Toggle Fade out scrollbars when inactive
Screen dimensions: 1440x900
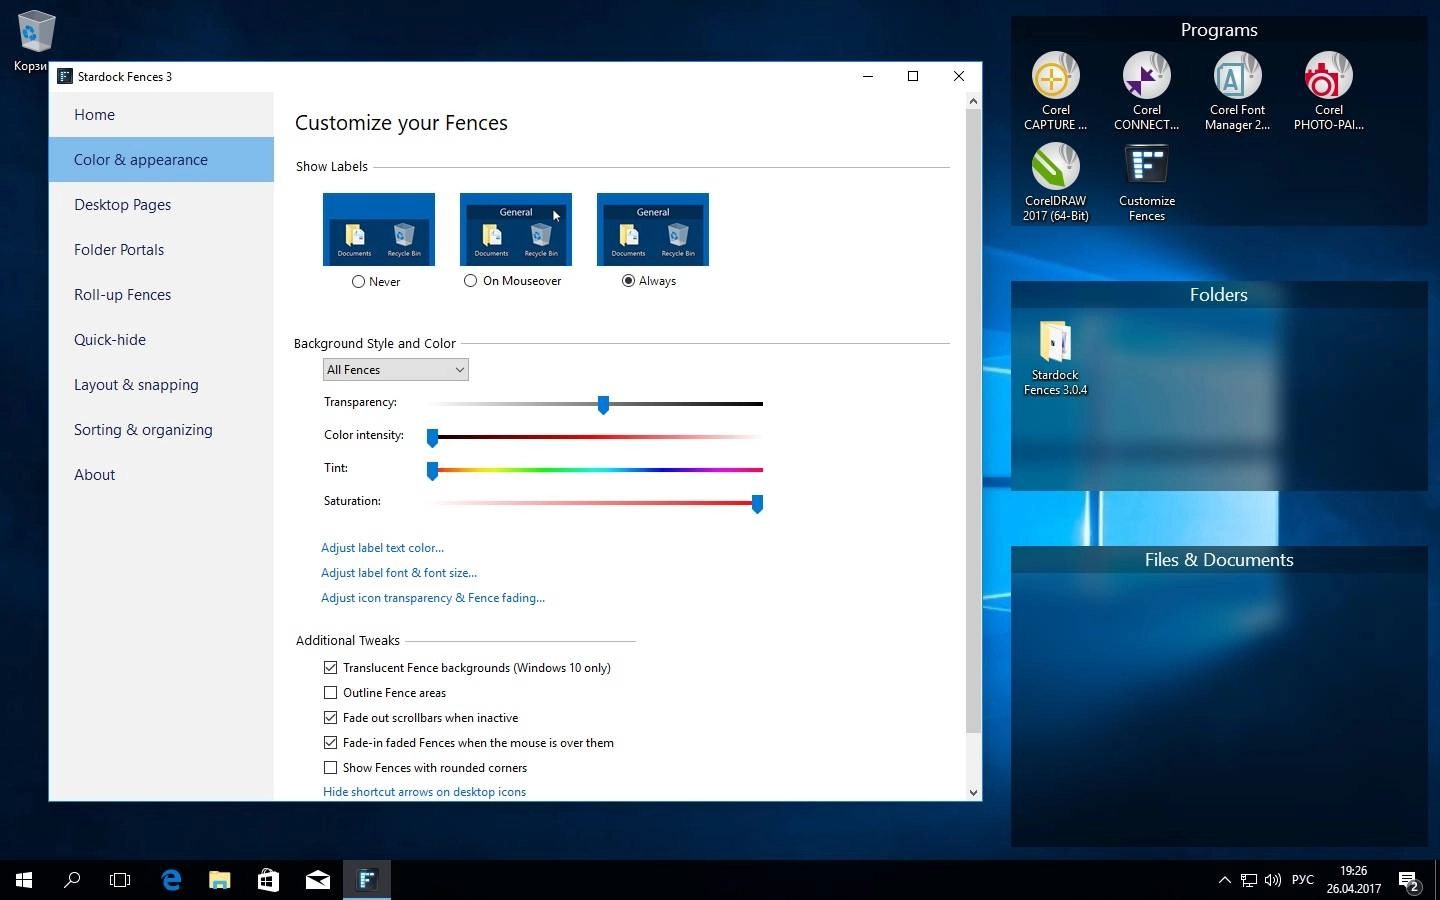[330, 718]
